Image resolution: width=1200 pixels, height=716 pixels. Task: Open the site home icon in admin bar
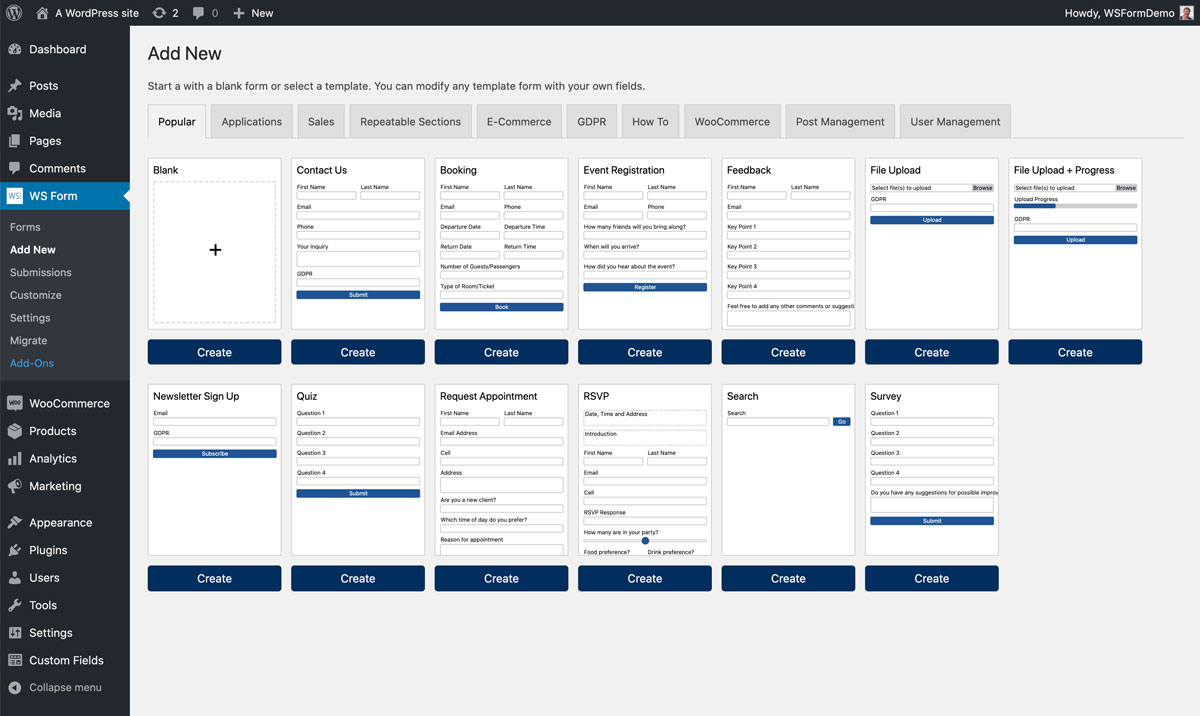click(42, 13)
